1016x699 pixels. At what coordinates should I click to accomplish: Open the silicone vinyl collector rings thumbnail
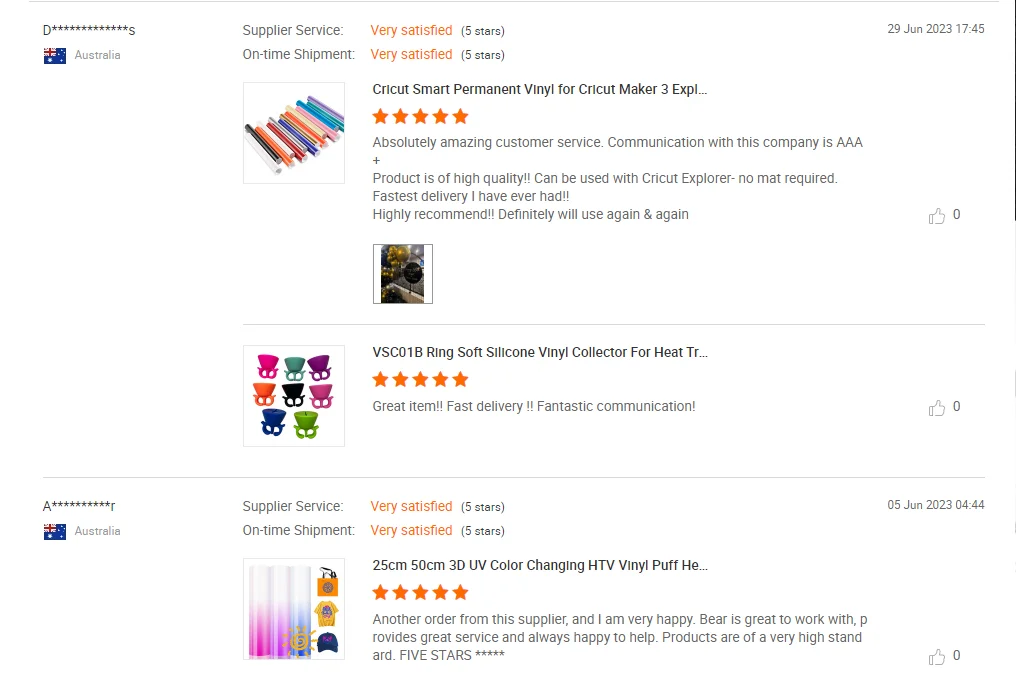294,396
